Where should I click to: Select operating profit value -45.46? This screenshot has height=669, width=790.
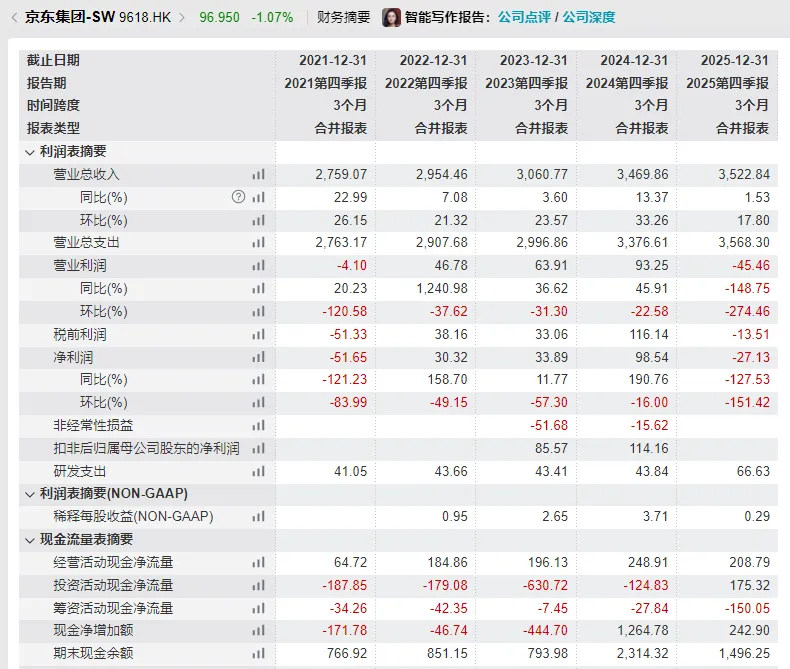[x=751, y=265]
